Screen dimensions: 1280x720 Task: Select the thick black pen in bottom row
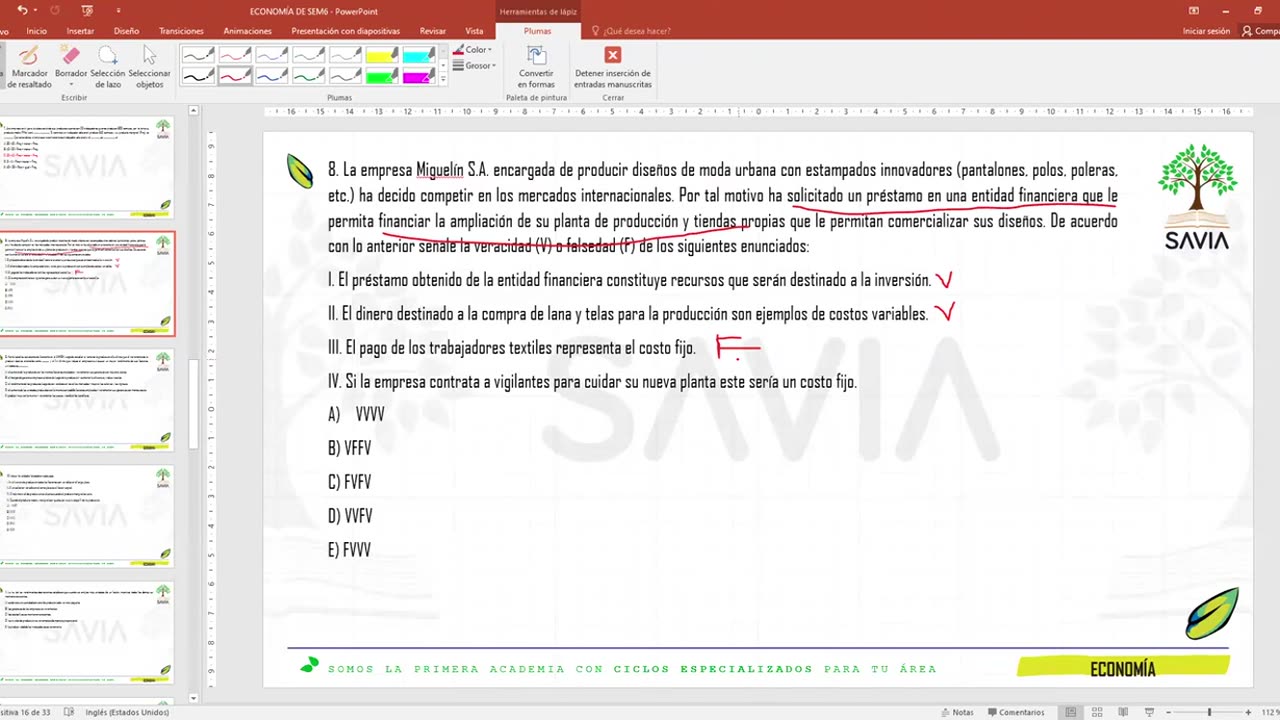pyautogui.click(x=198, y=76)
